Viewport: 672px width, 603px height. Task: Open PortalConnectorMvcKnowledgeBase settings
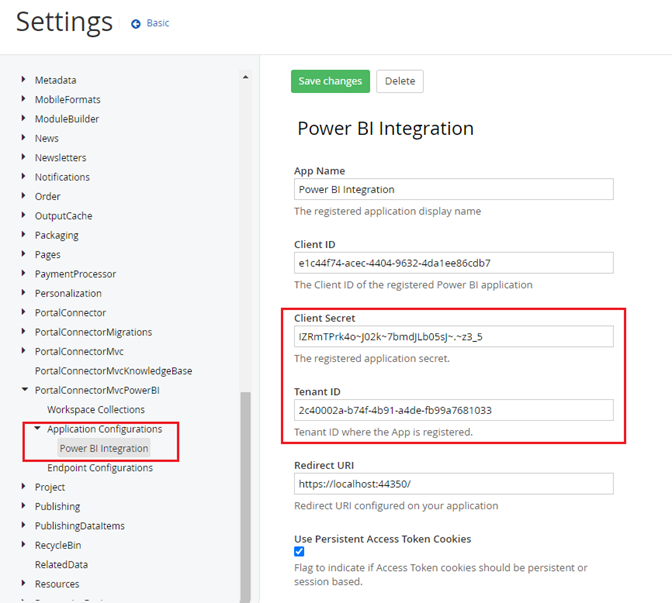pos(114,371)
